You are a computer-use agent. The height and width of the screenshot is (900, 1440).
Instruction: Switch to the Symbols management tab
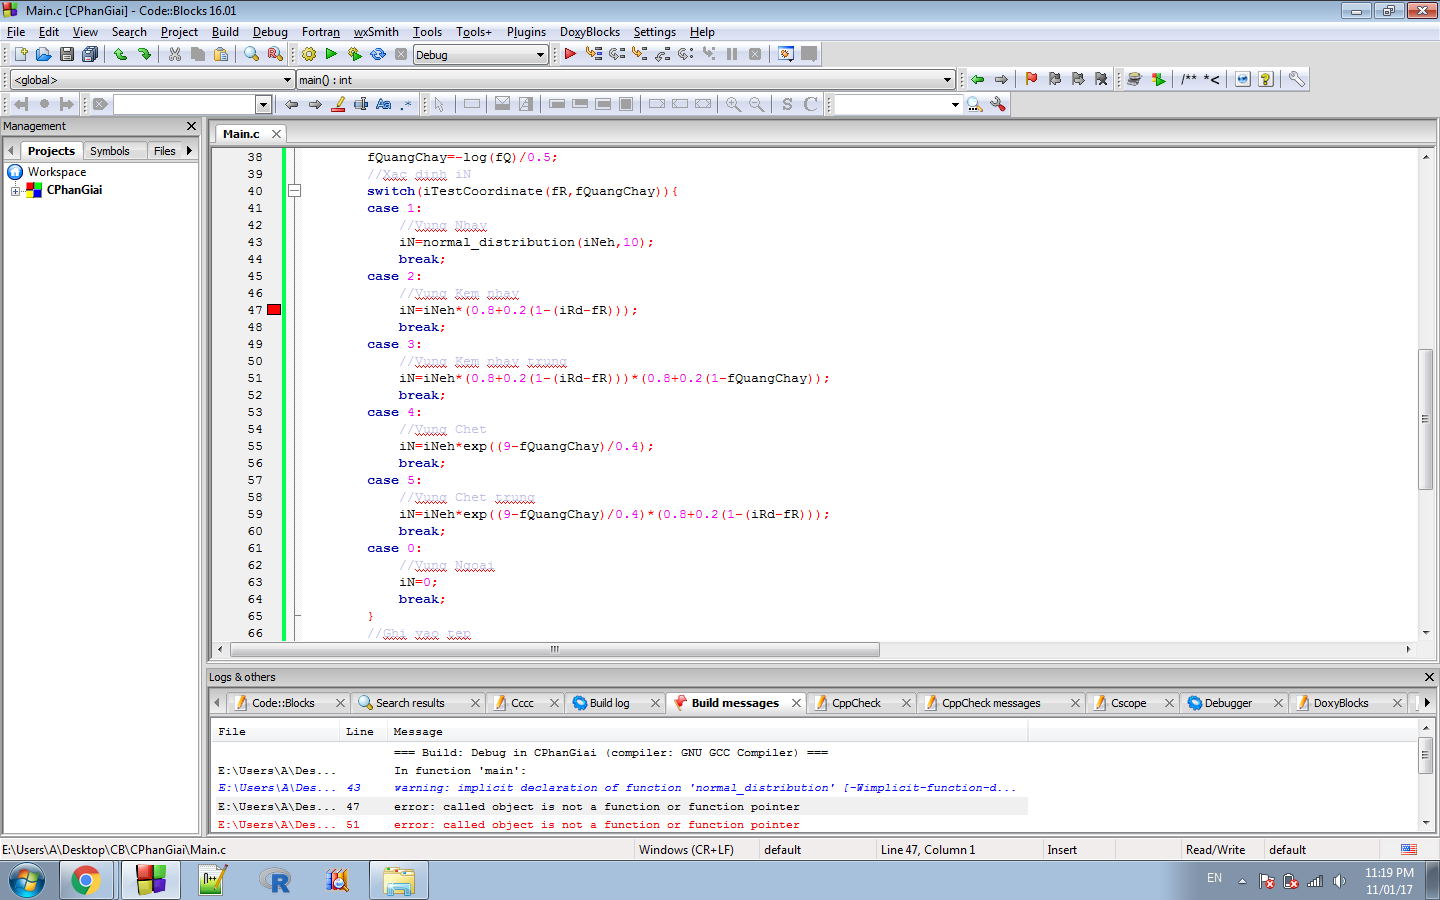pyautogui.click(x=110, y=151)
